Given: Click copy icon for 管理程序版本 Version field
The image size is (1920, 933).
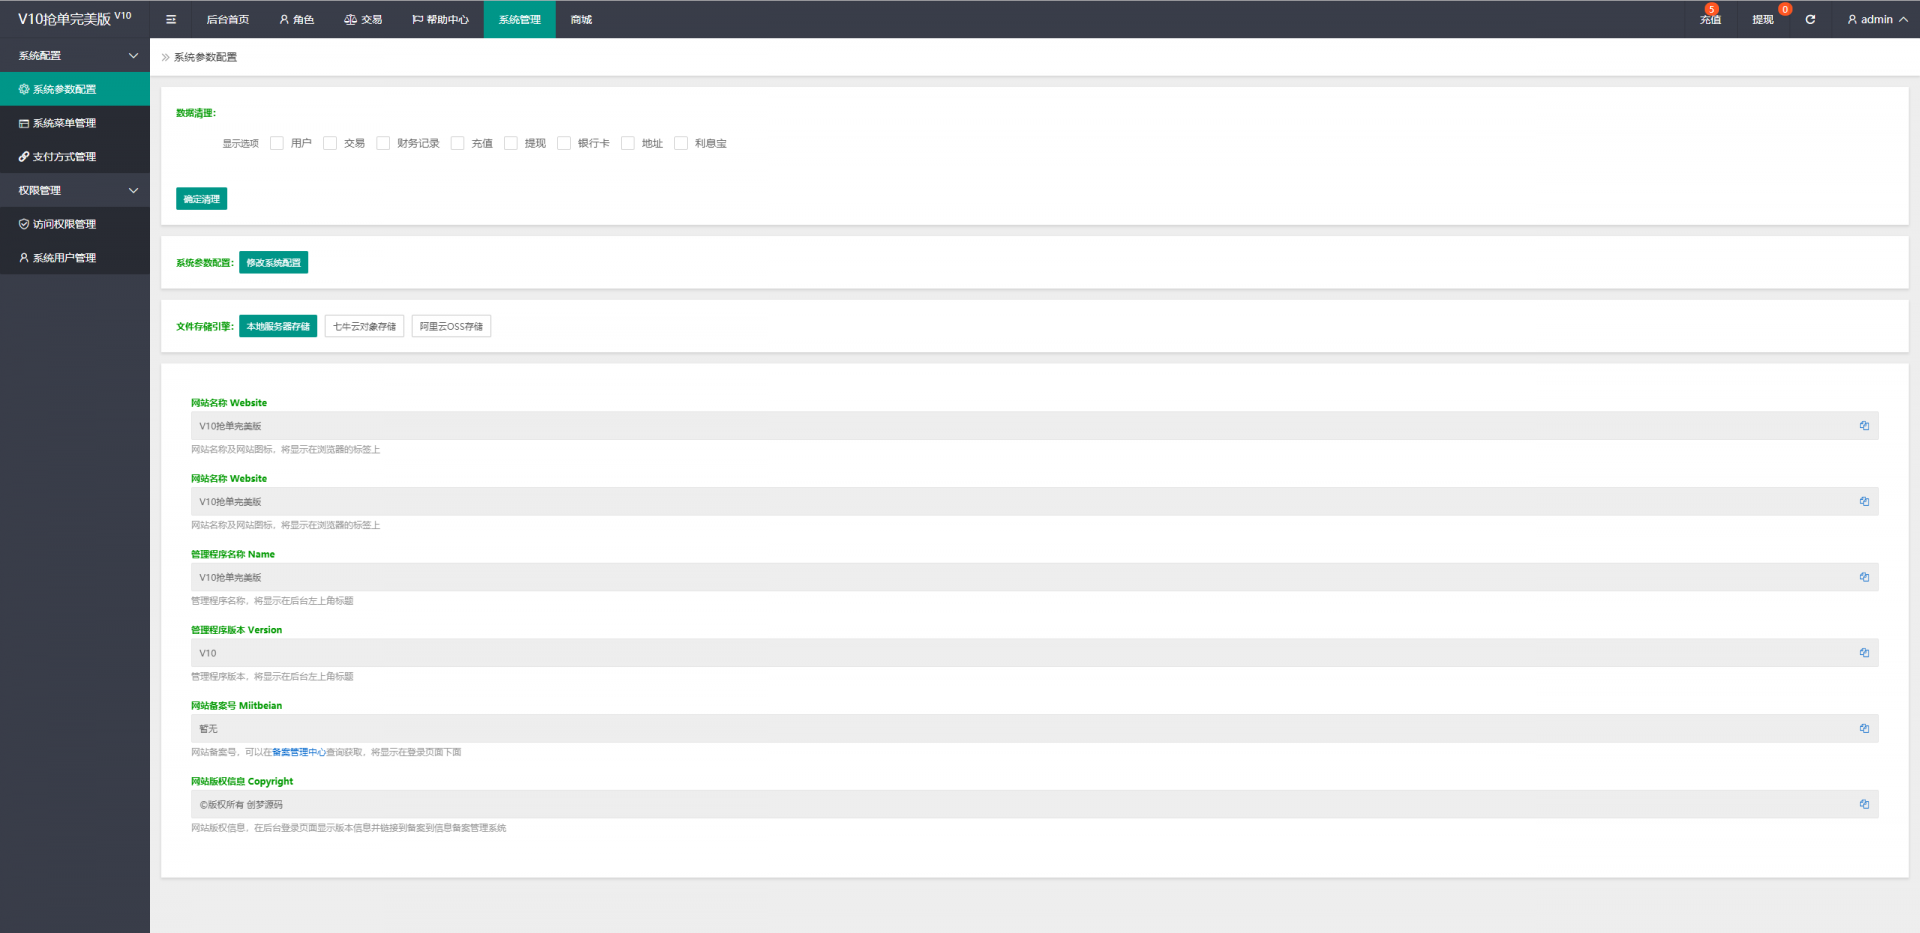Looking at the screenshot, I should coord(1864,653).
